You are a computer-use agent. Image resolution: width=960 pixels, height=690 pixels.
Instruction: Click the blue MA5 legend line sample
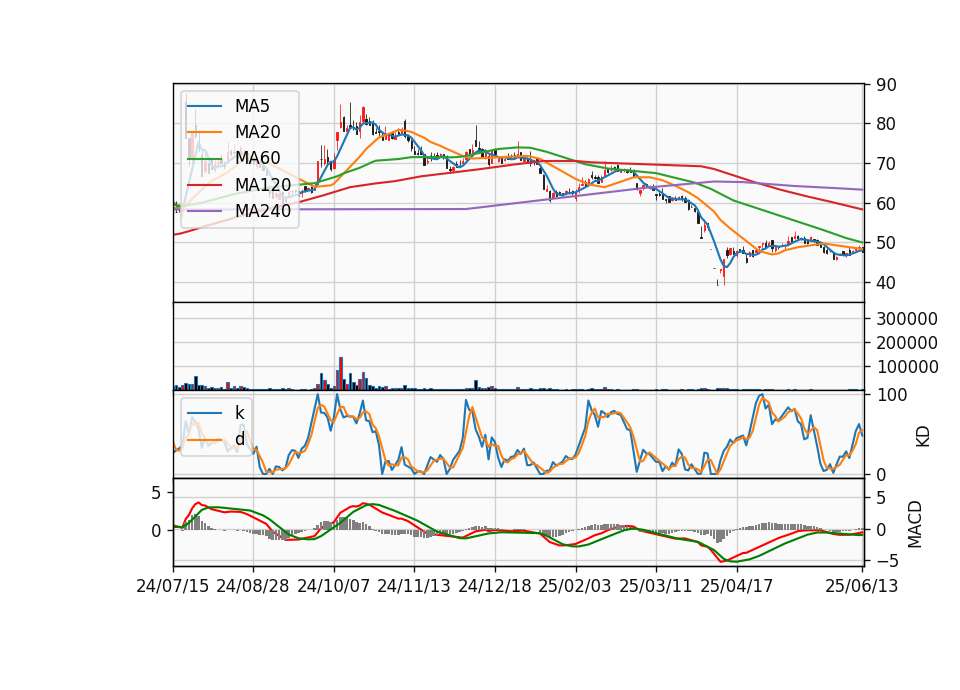click(x=204, y=106)
